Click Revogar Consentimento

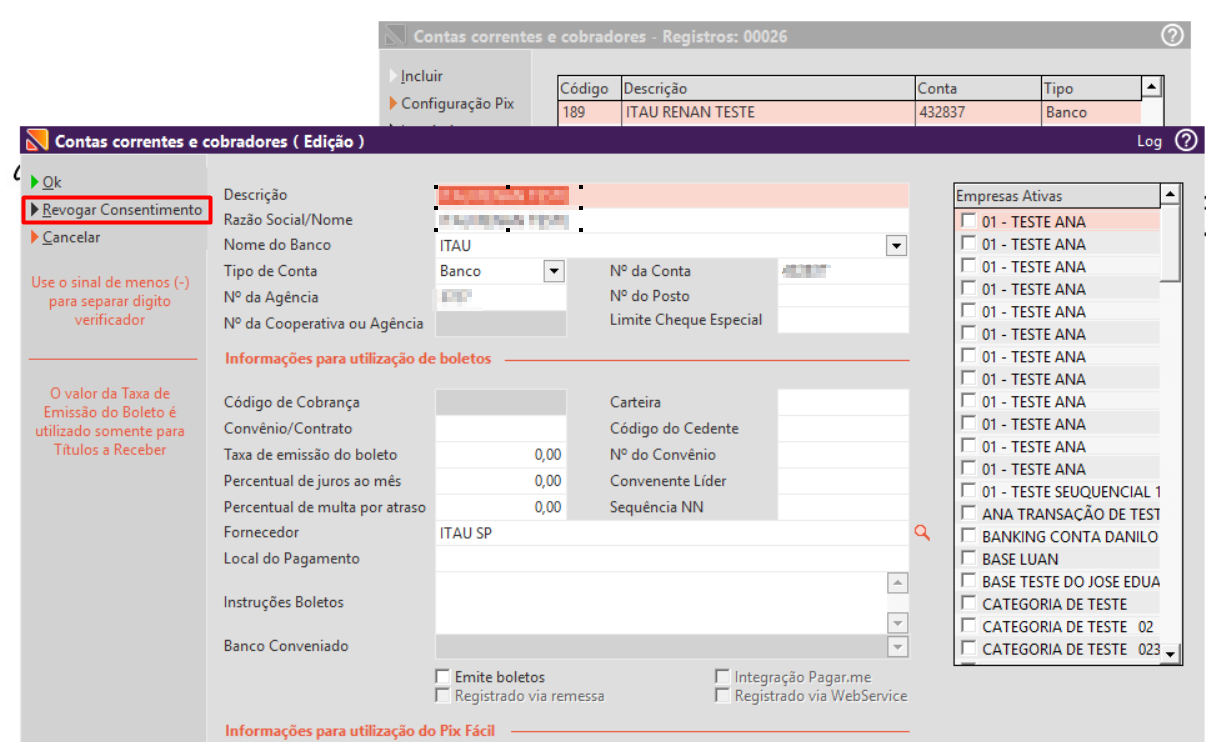point(121,210)
